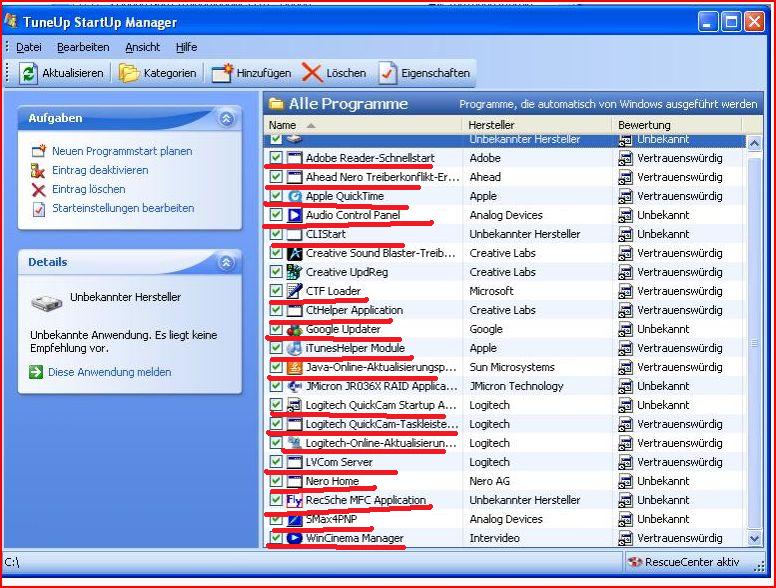Image resolution: width=776 pixels, height=588 pixels.
Task: Select the Logitech QuickCam Startup row text
Action: click(x=381, y=405)
